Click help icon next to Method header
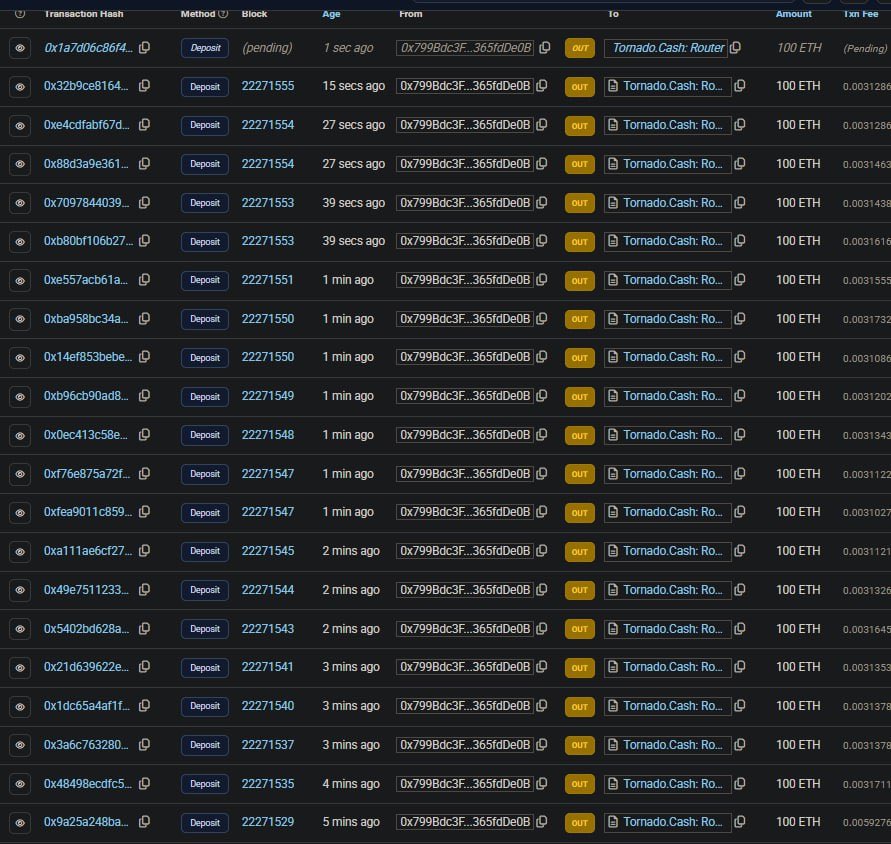The height and width of the screenshot is (844, 891). pos(223,14)
